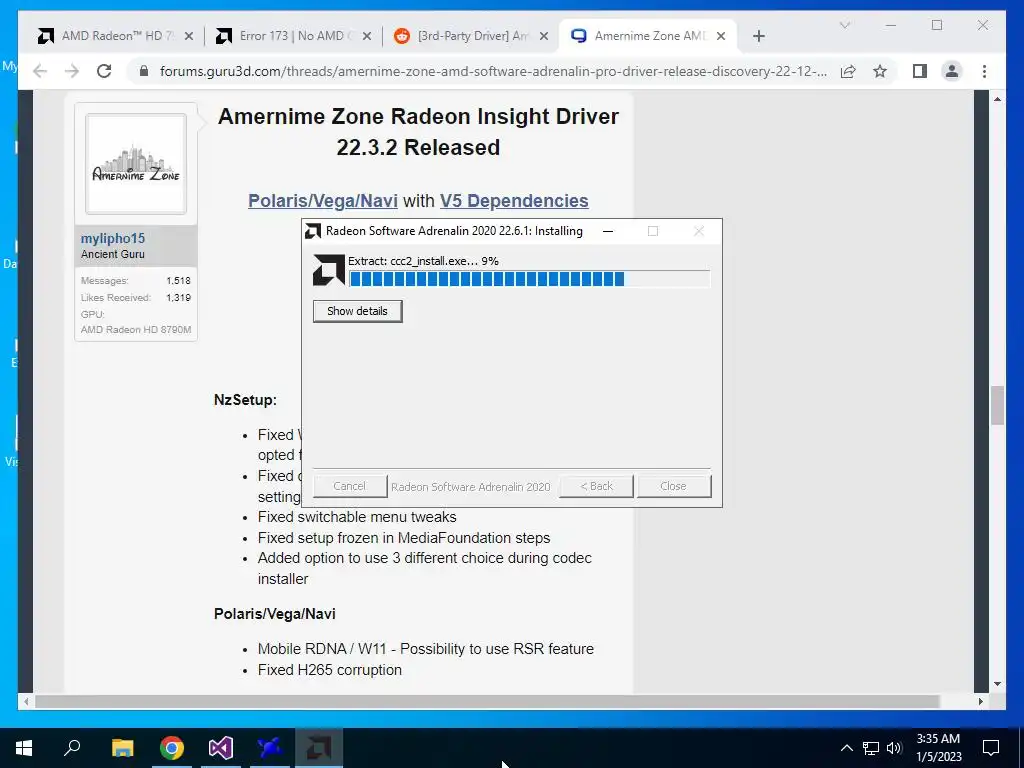
Task: Click the 1,319 likes received value
Action: (x=178, y=298)
